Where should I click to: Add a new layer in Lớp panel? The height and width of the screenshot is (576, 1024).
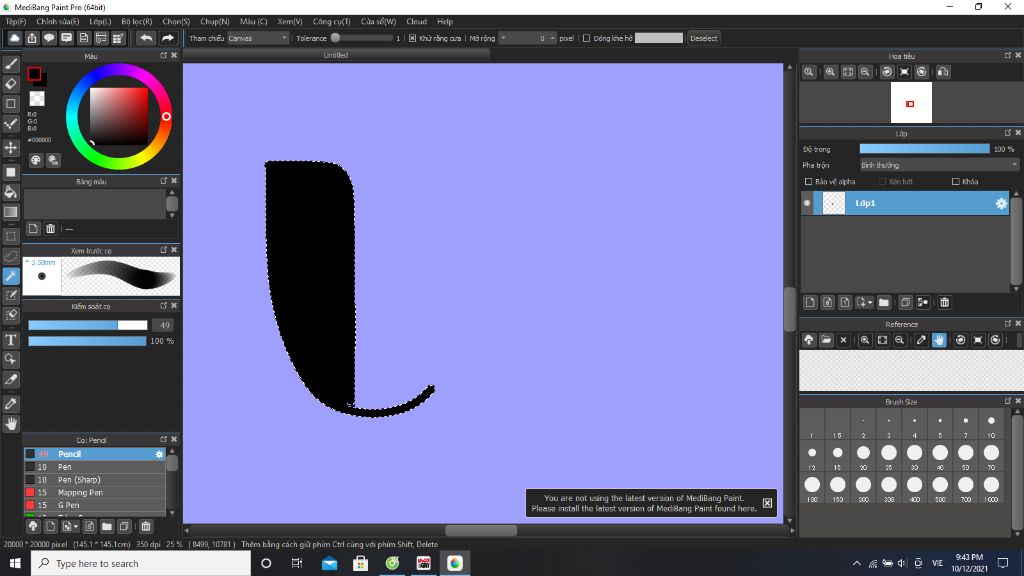[810, 302]
